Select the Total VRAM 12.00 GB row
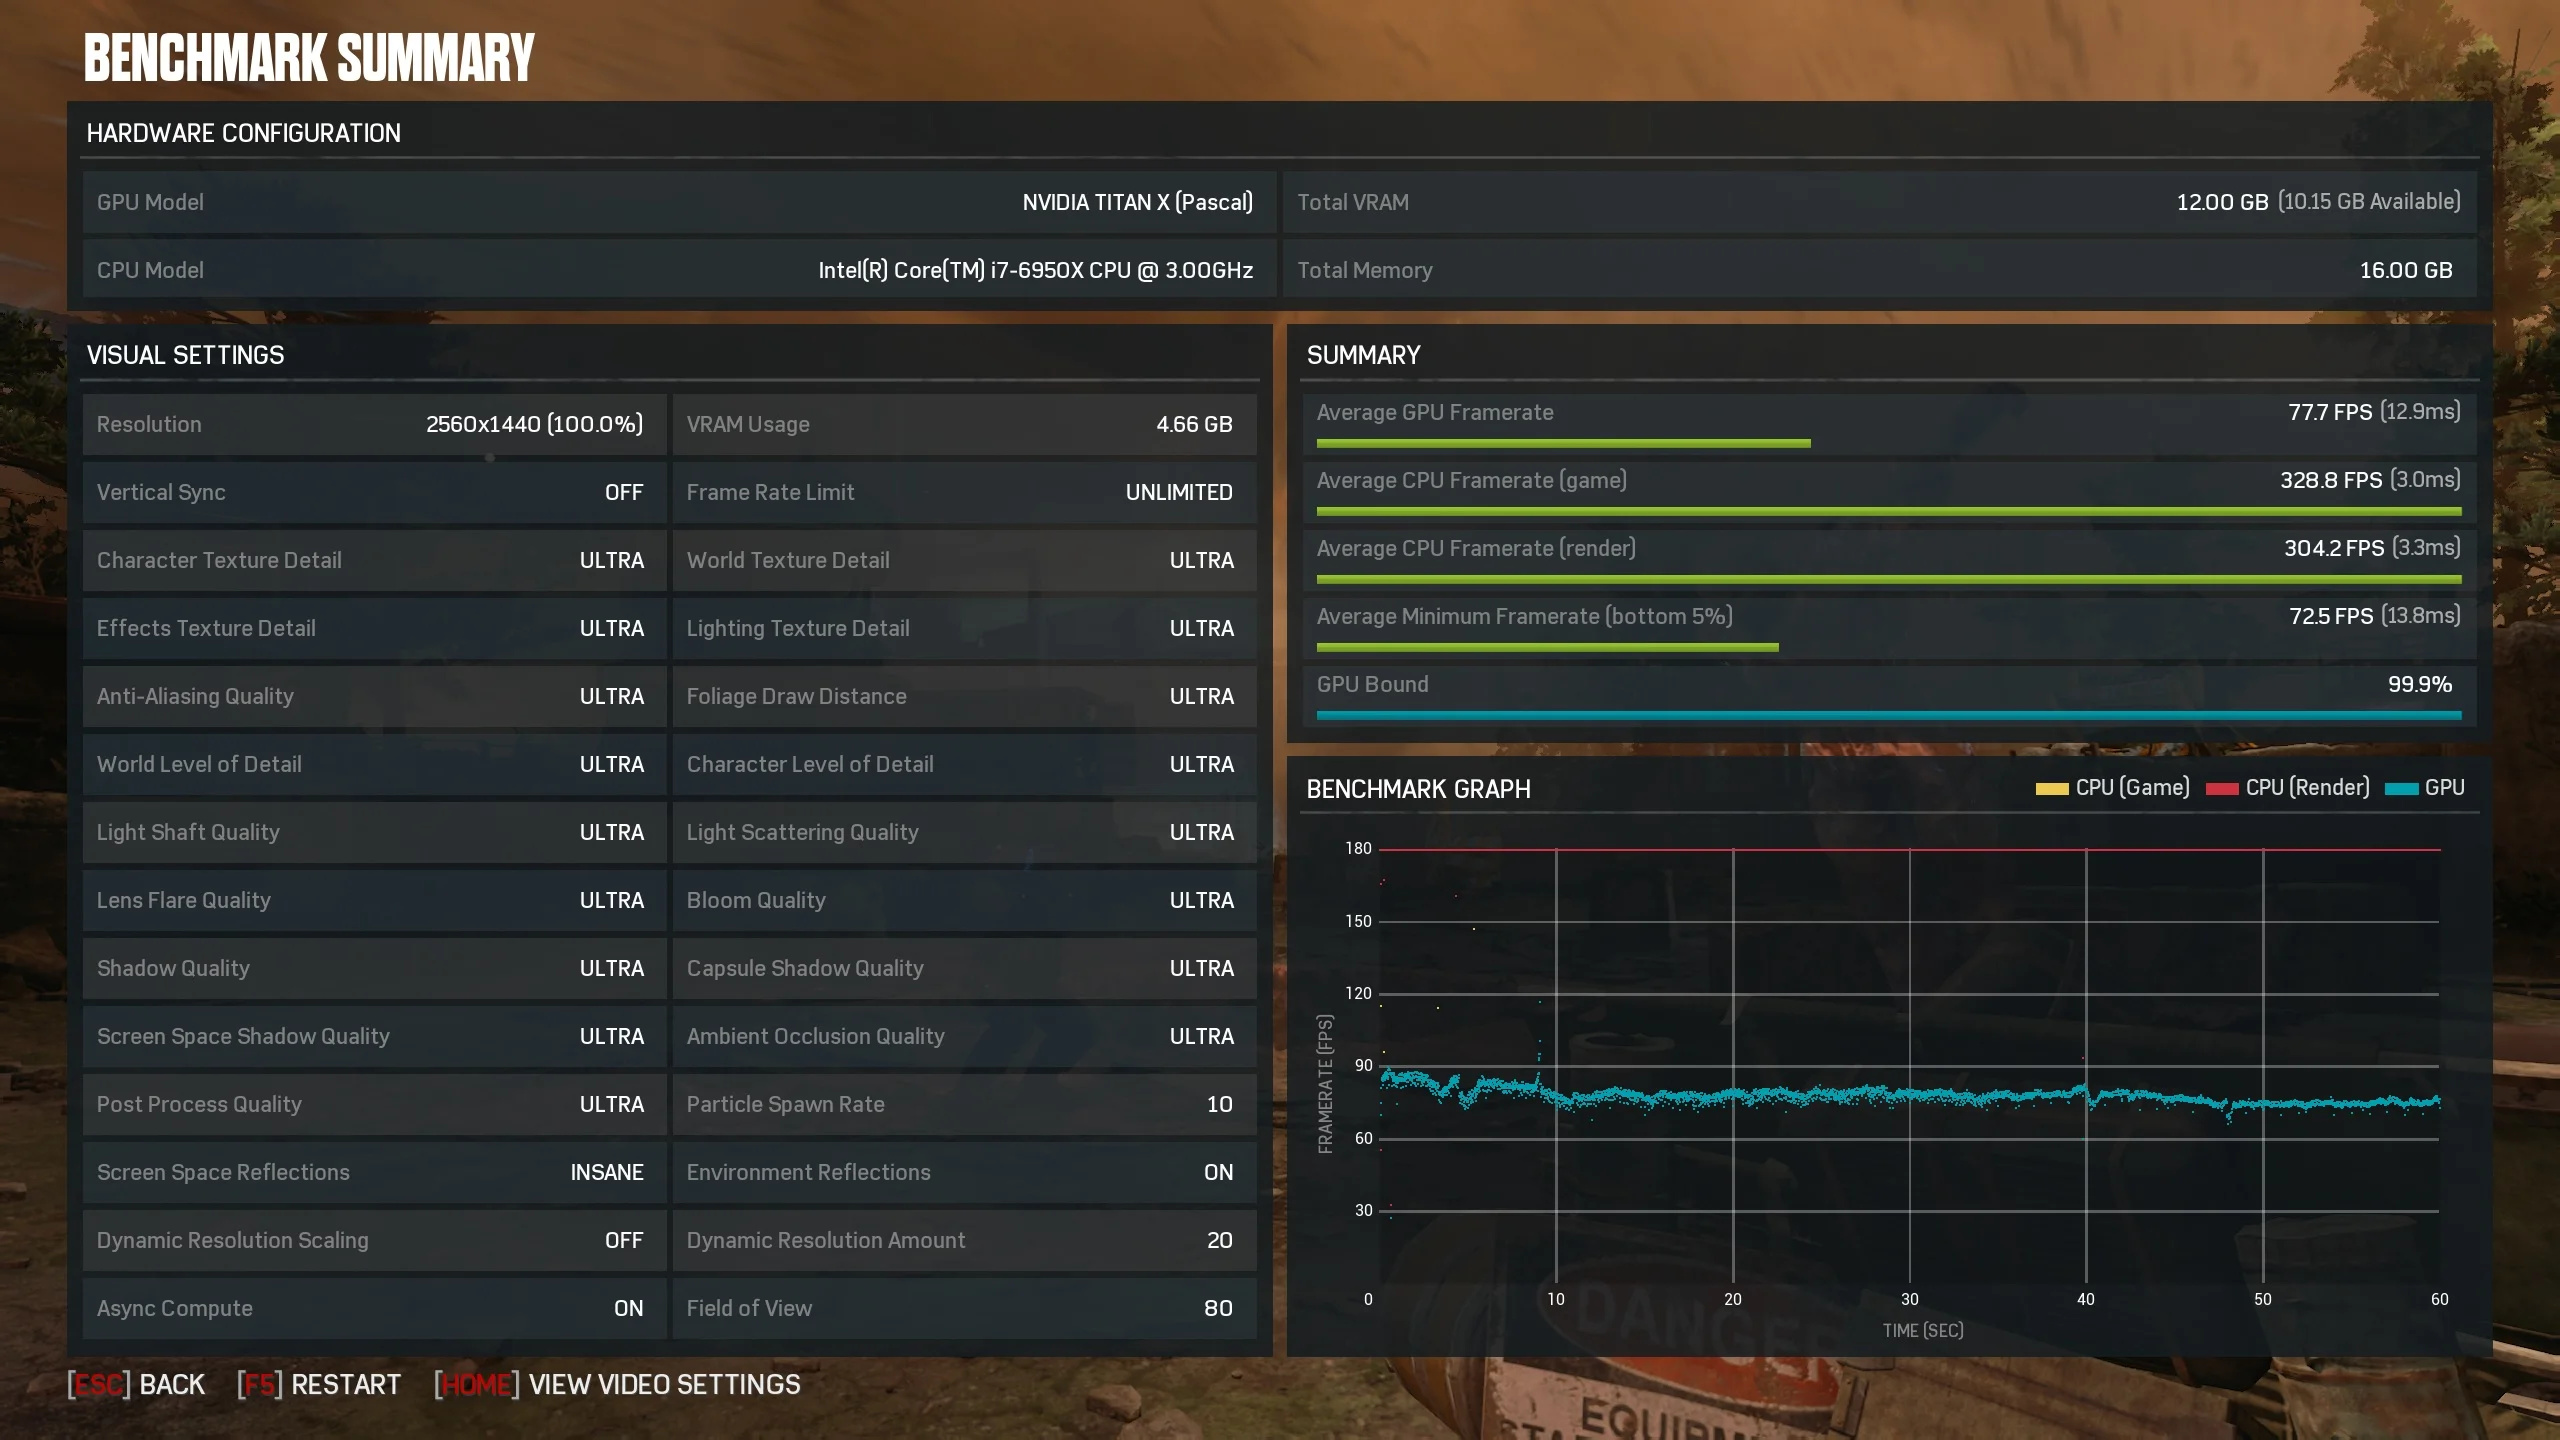The image size is (2560, 1440). 1880,203
